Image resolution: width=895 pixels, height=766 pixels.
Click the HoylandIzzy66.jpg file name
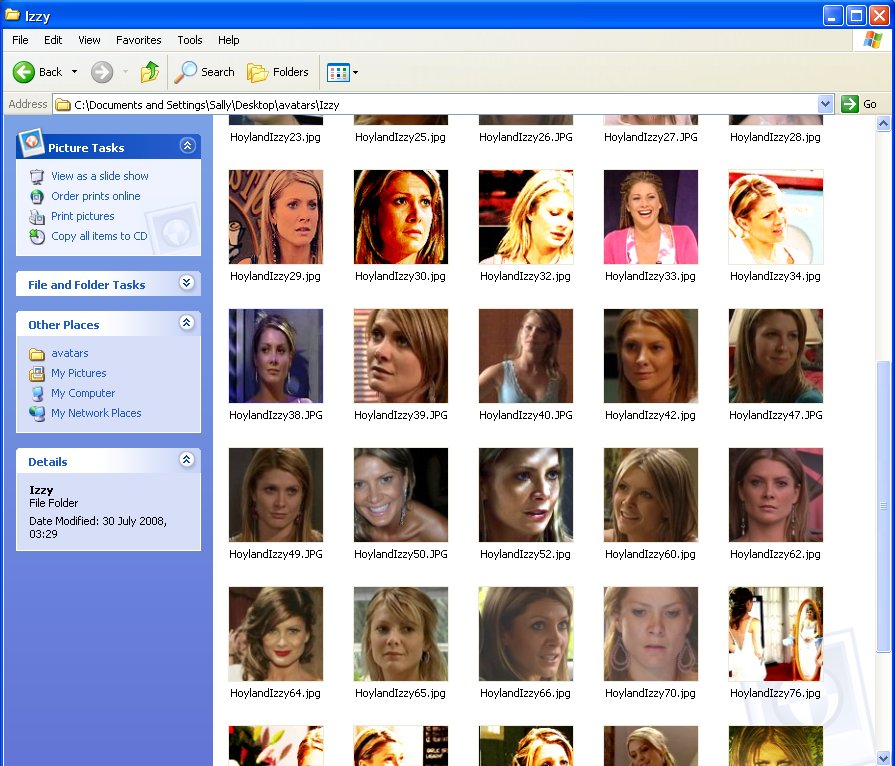point(525,694)
